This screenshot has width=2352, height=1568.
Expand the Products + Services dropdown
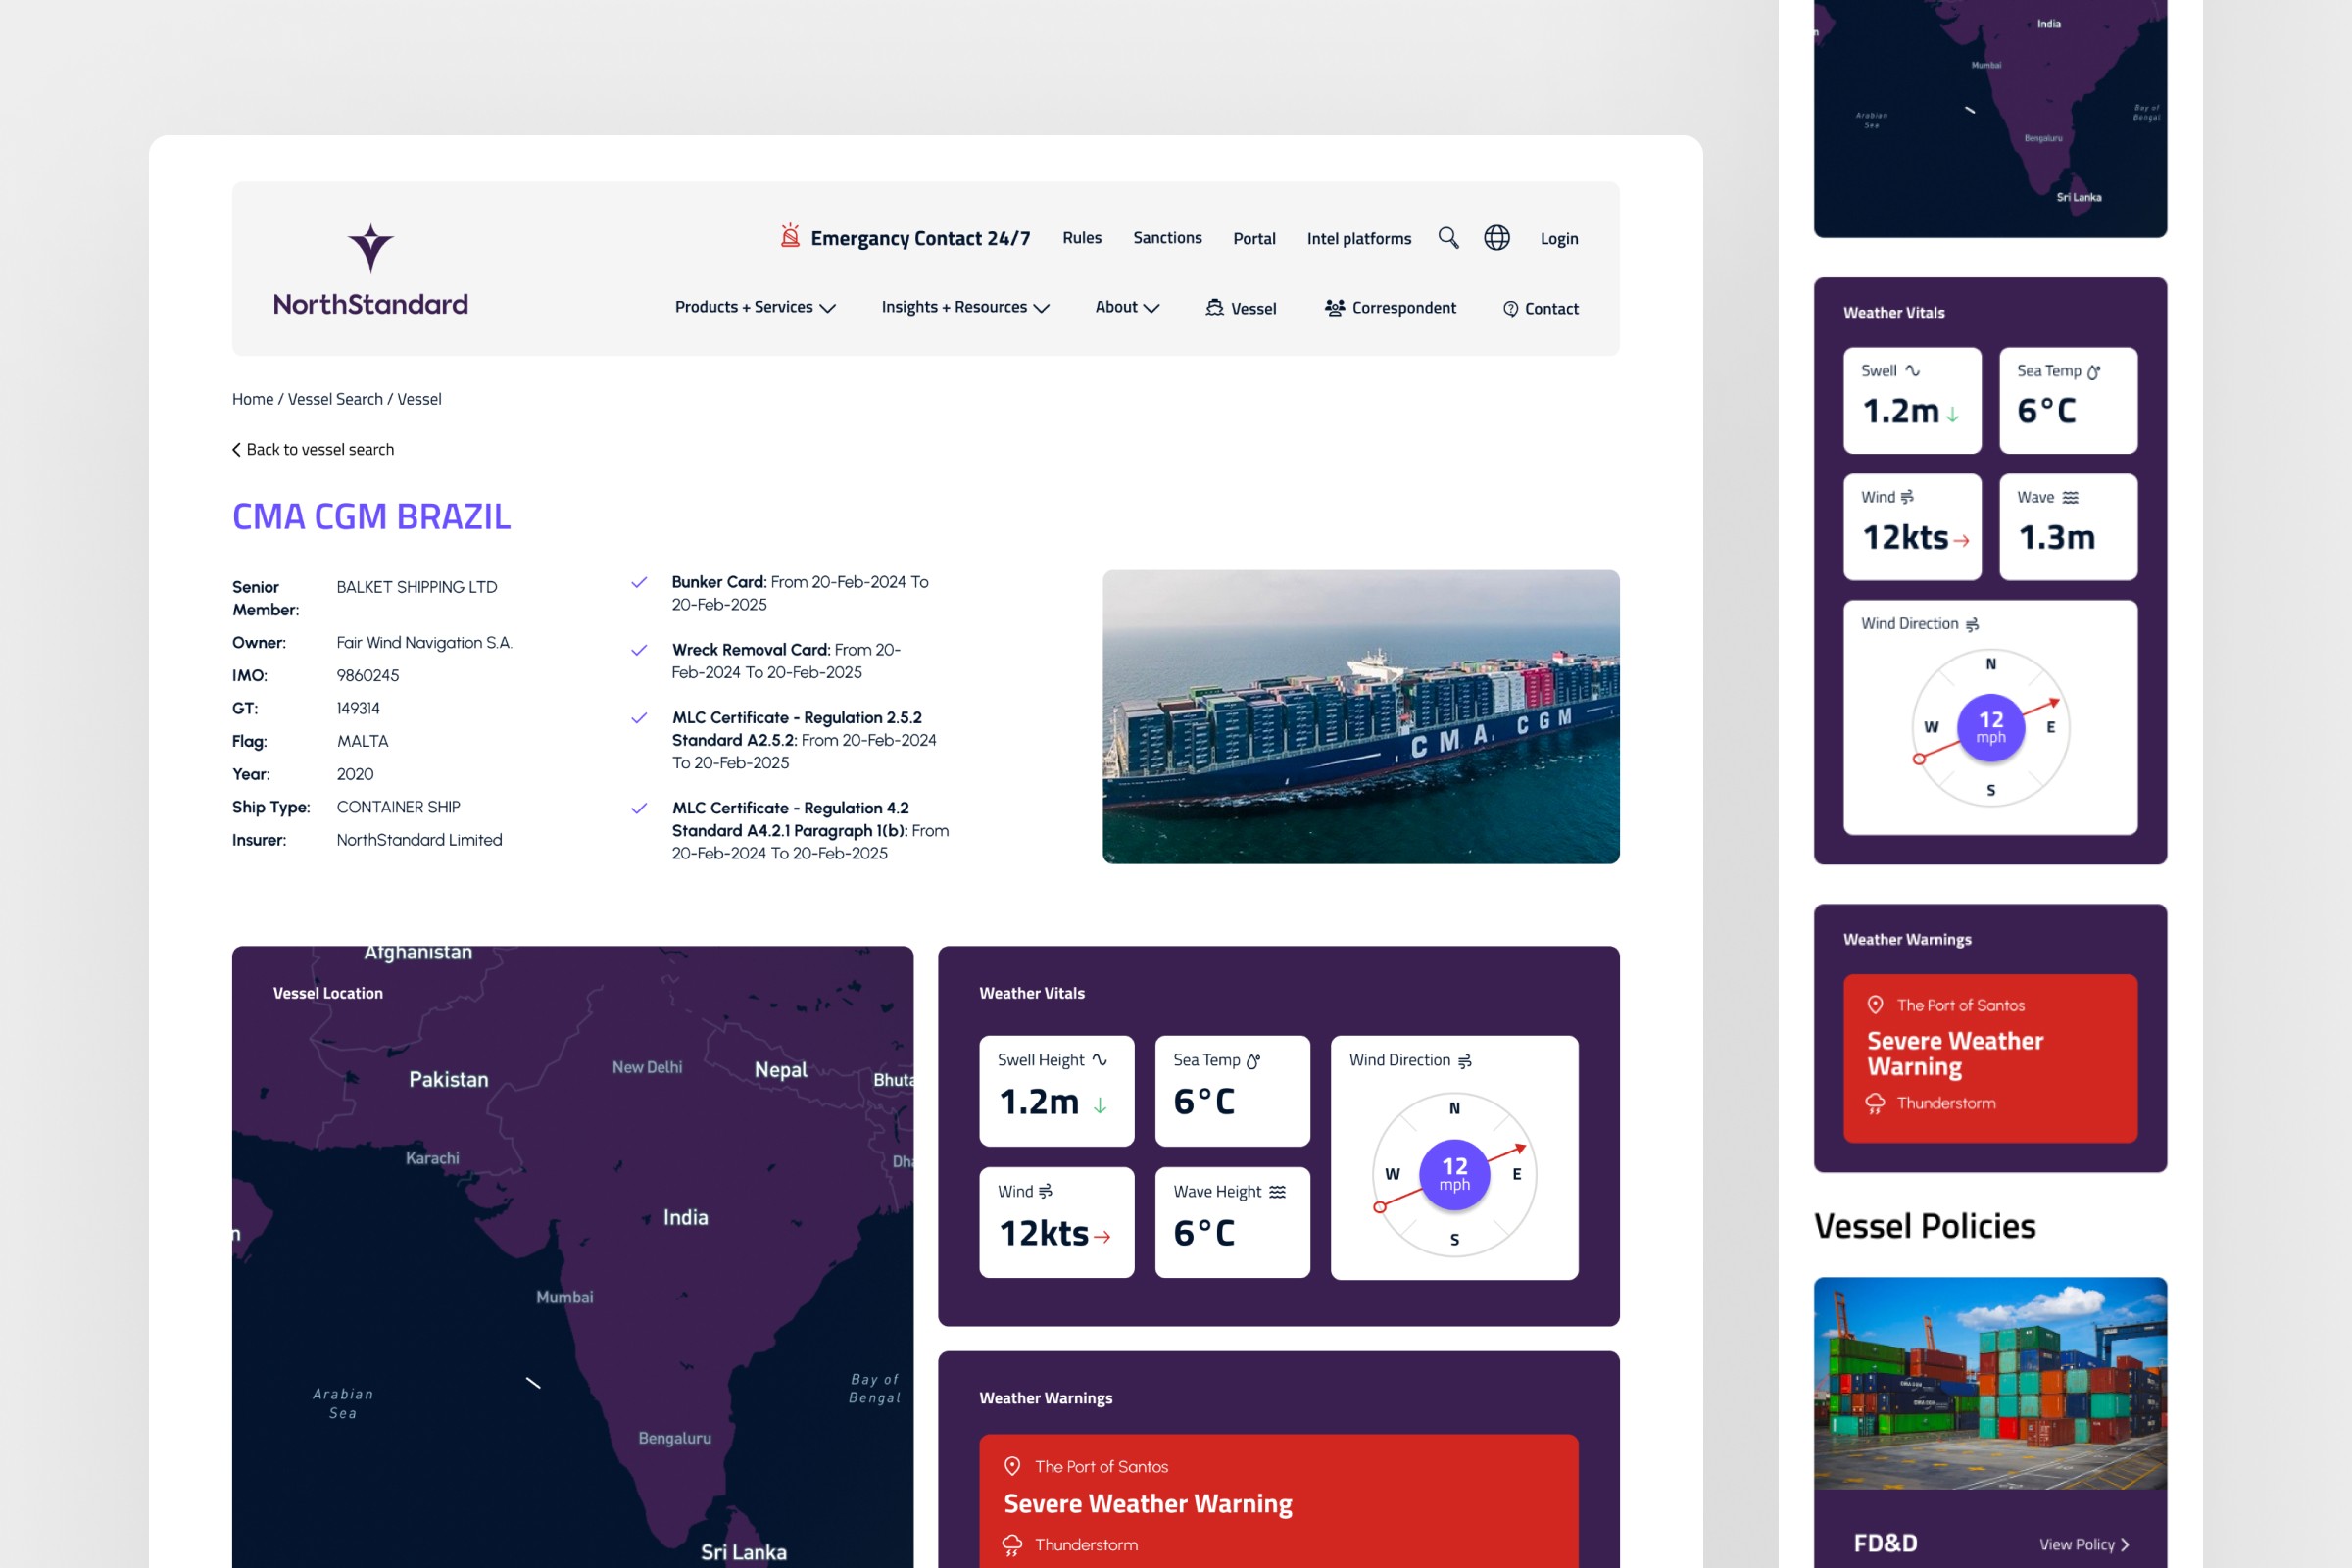[x=755, y=308]
